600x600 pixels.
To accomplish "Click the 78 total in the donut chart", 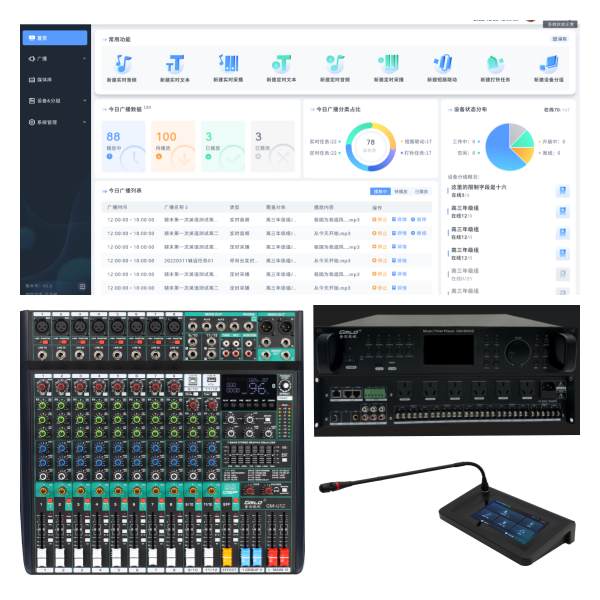I will point(370,142).
